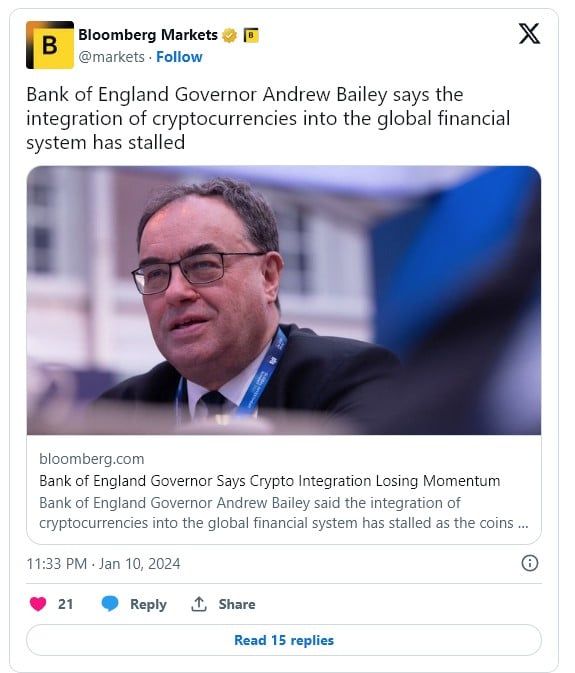This screenshot has height=673, width=575.
Task: Click the tweet text about Andrew Bailey
Action: pyautogui.click(x=268, y=118)
